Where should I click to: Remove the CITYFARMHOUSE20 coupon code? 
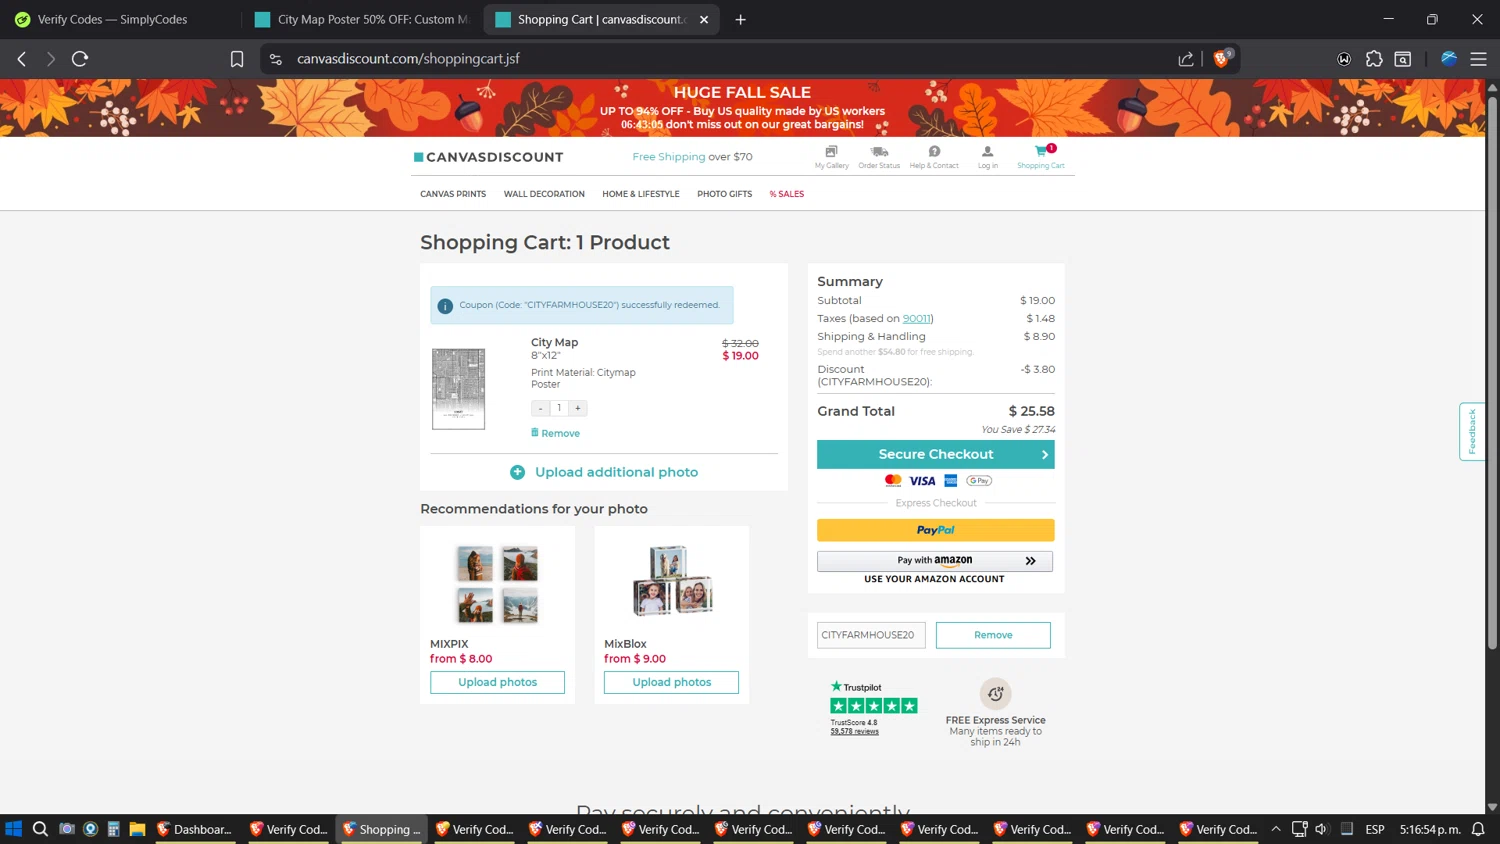993,635
